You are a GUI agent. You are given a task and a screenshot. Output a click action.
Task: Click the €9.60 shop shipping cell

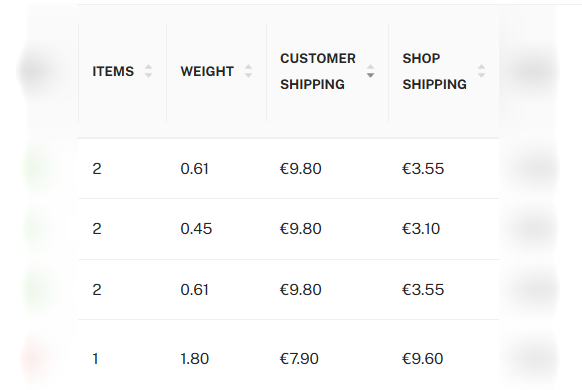tap(422, 359)
